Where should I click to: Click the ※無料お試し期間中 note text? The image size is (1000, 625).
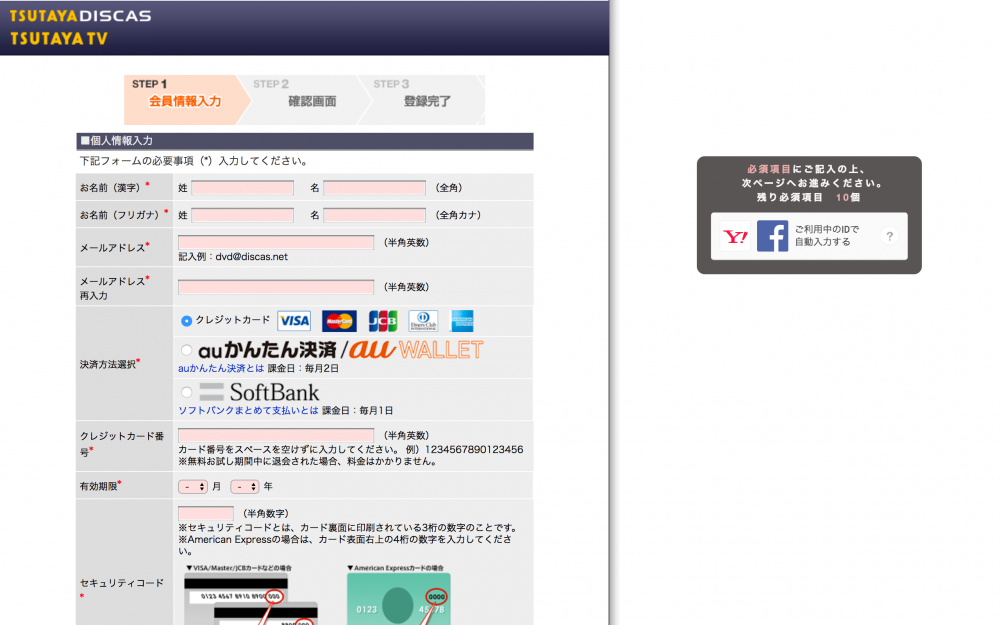pos(307,461)
